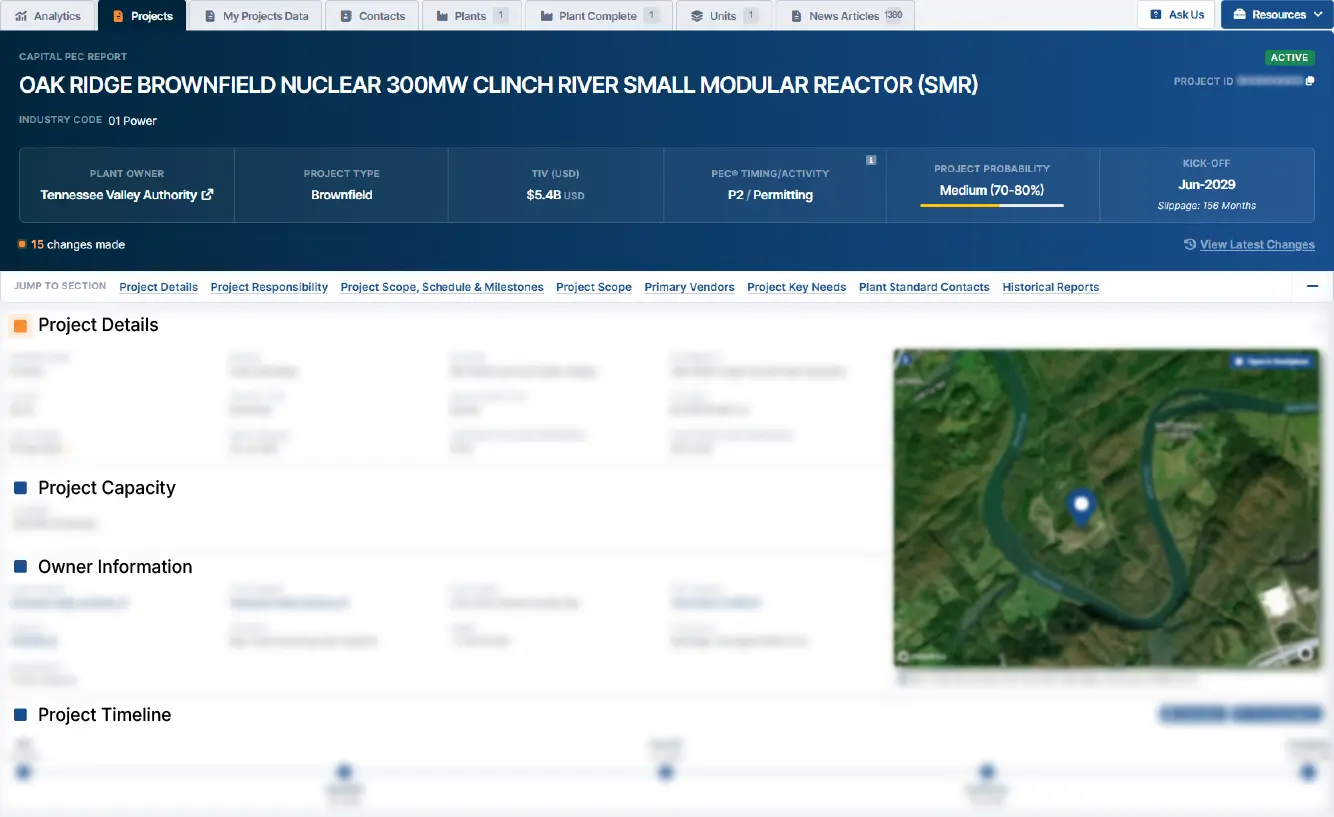The height and width of the screenshot is (817, 1334).
Task: Select the Plants tab
Action: pos(471,16)
